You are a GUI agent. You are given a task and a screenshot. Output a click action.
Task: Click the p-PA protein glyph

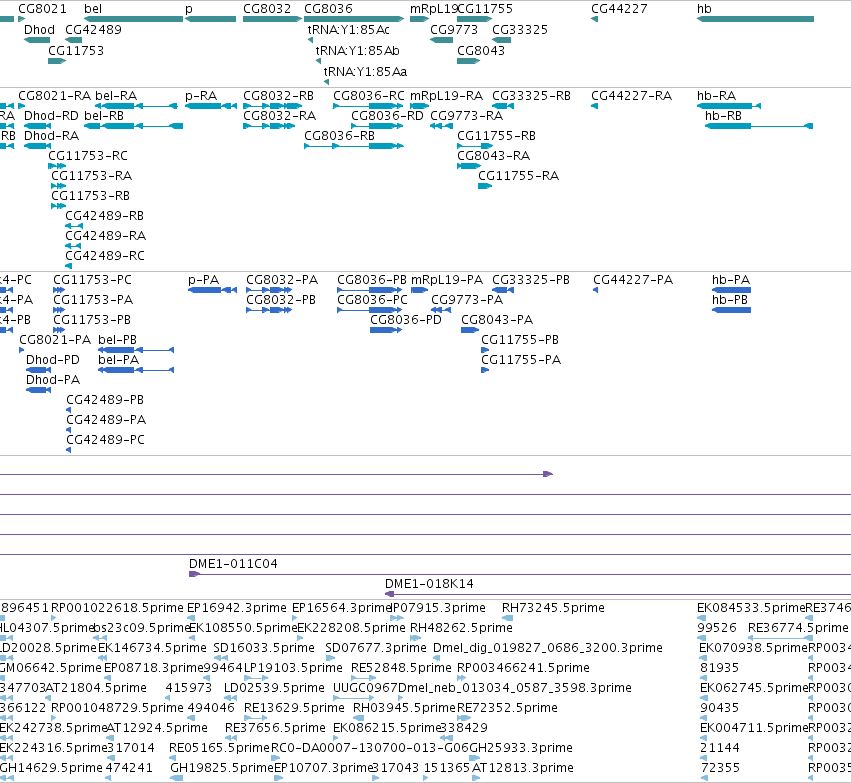pos(212,290)
